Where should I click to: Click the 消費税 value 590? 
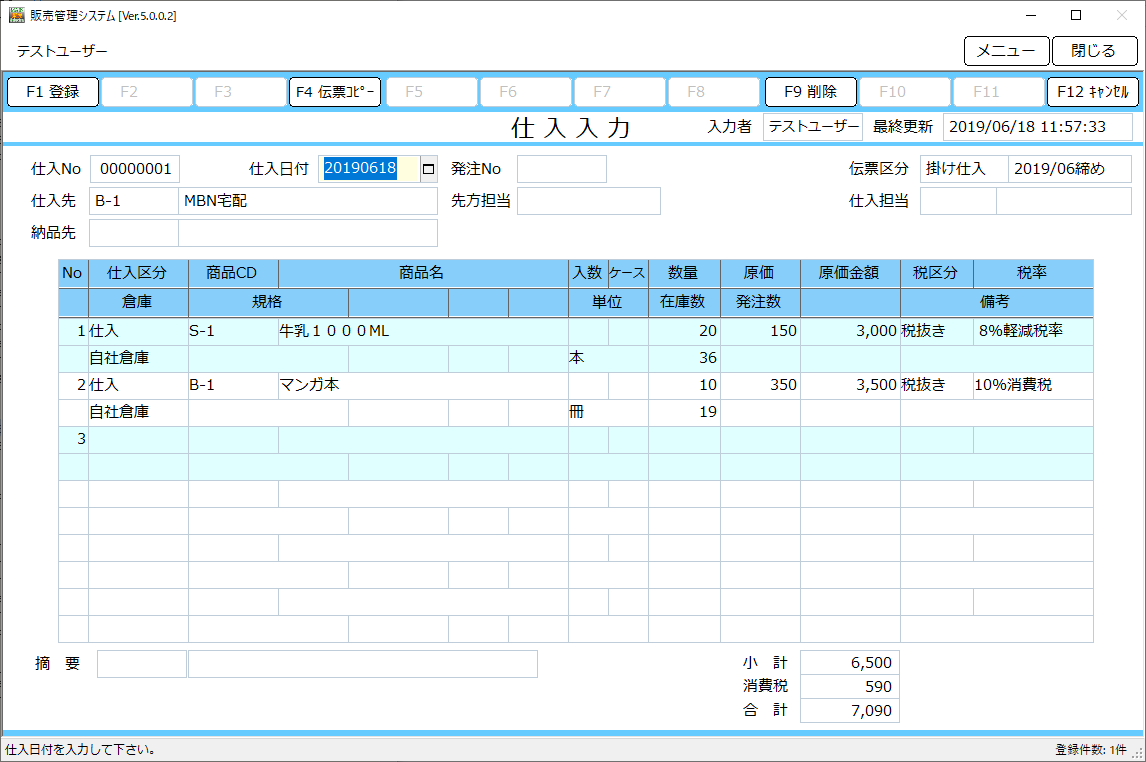[850, 687]
